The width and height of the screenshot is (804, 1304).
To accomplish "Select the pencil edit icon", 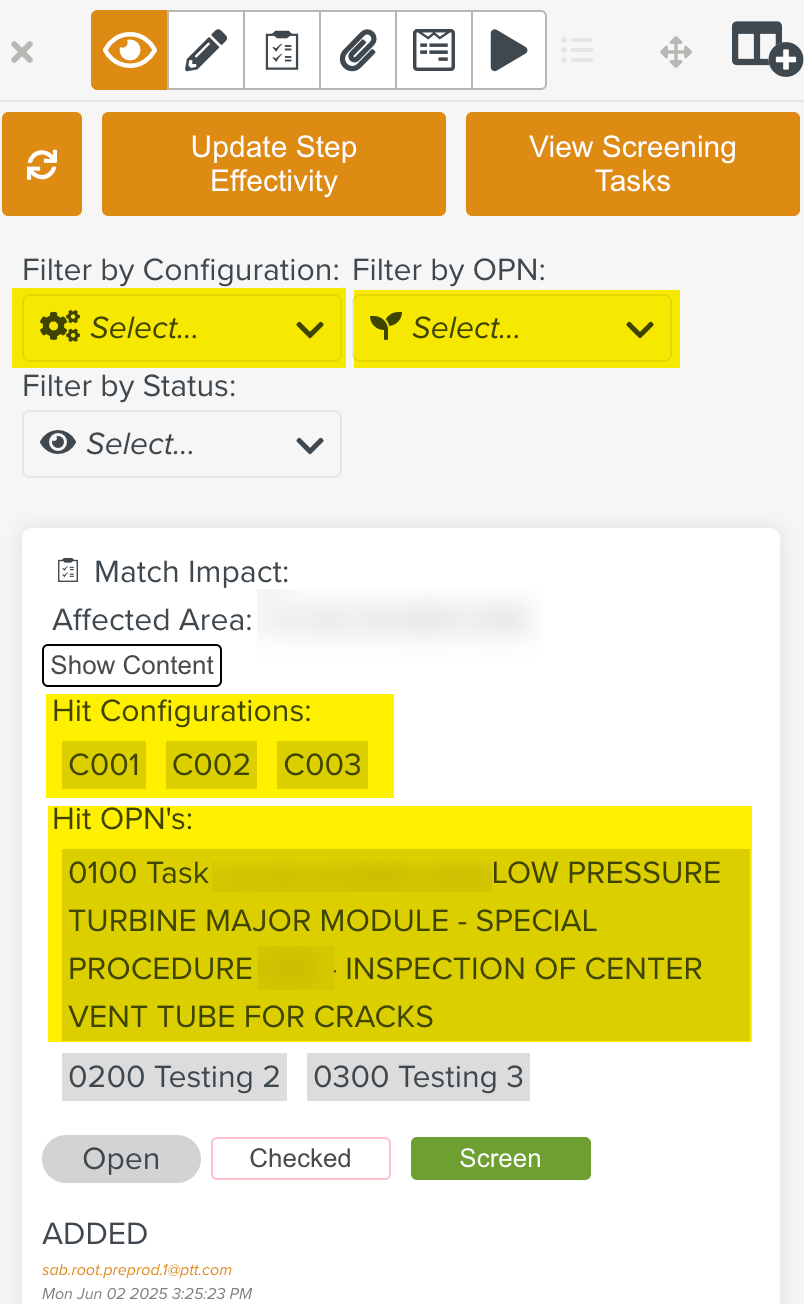I will [205, 50].
